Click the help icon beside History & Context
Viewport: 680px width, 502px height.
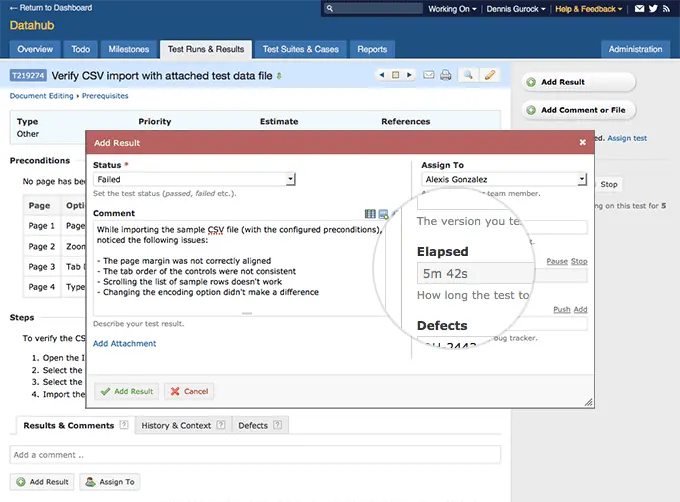coord(221,425)
